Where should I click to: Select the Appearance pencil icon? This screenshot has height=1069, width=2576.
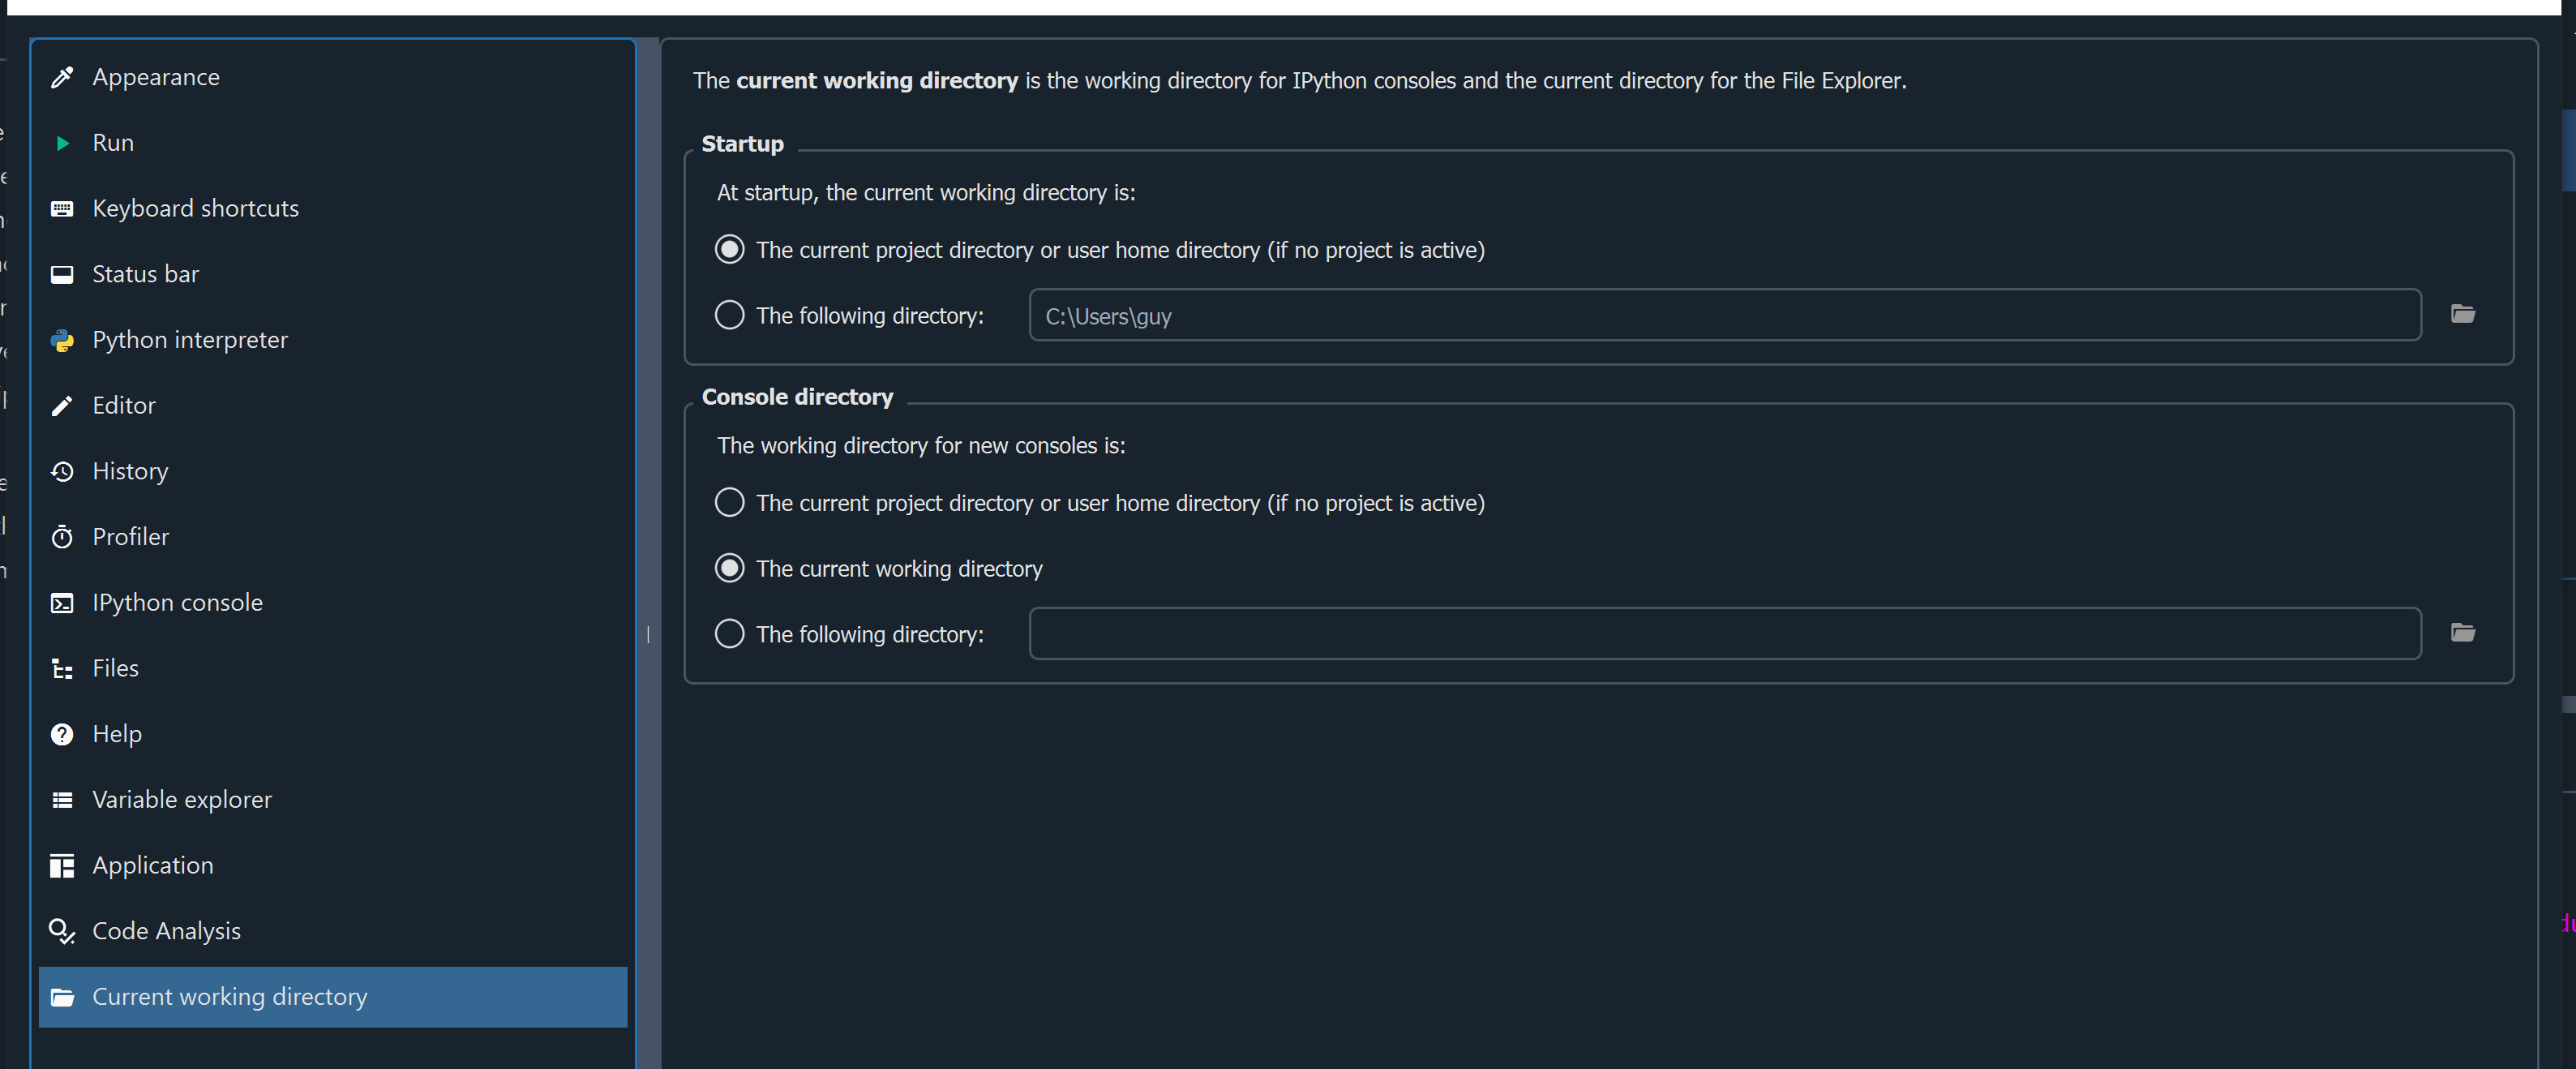click(63, 77)
